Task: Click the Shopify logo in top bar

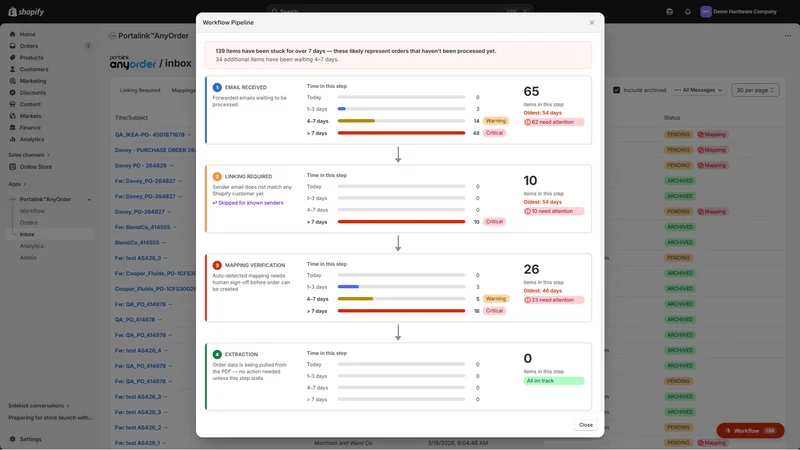Action: (x=26, y=12)
